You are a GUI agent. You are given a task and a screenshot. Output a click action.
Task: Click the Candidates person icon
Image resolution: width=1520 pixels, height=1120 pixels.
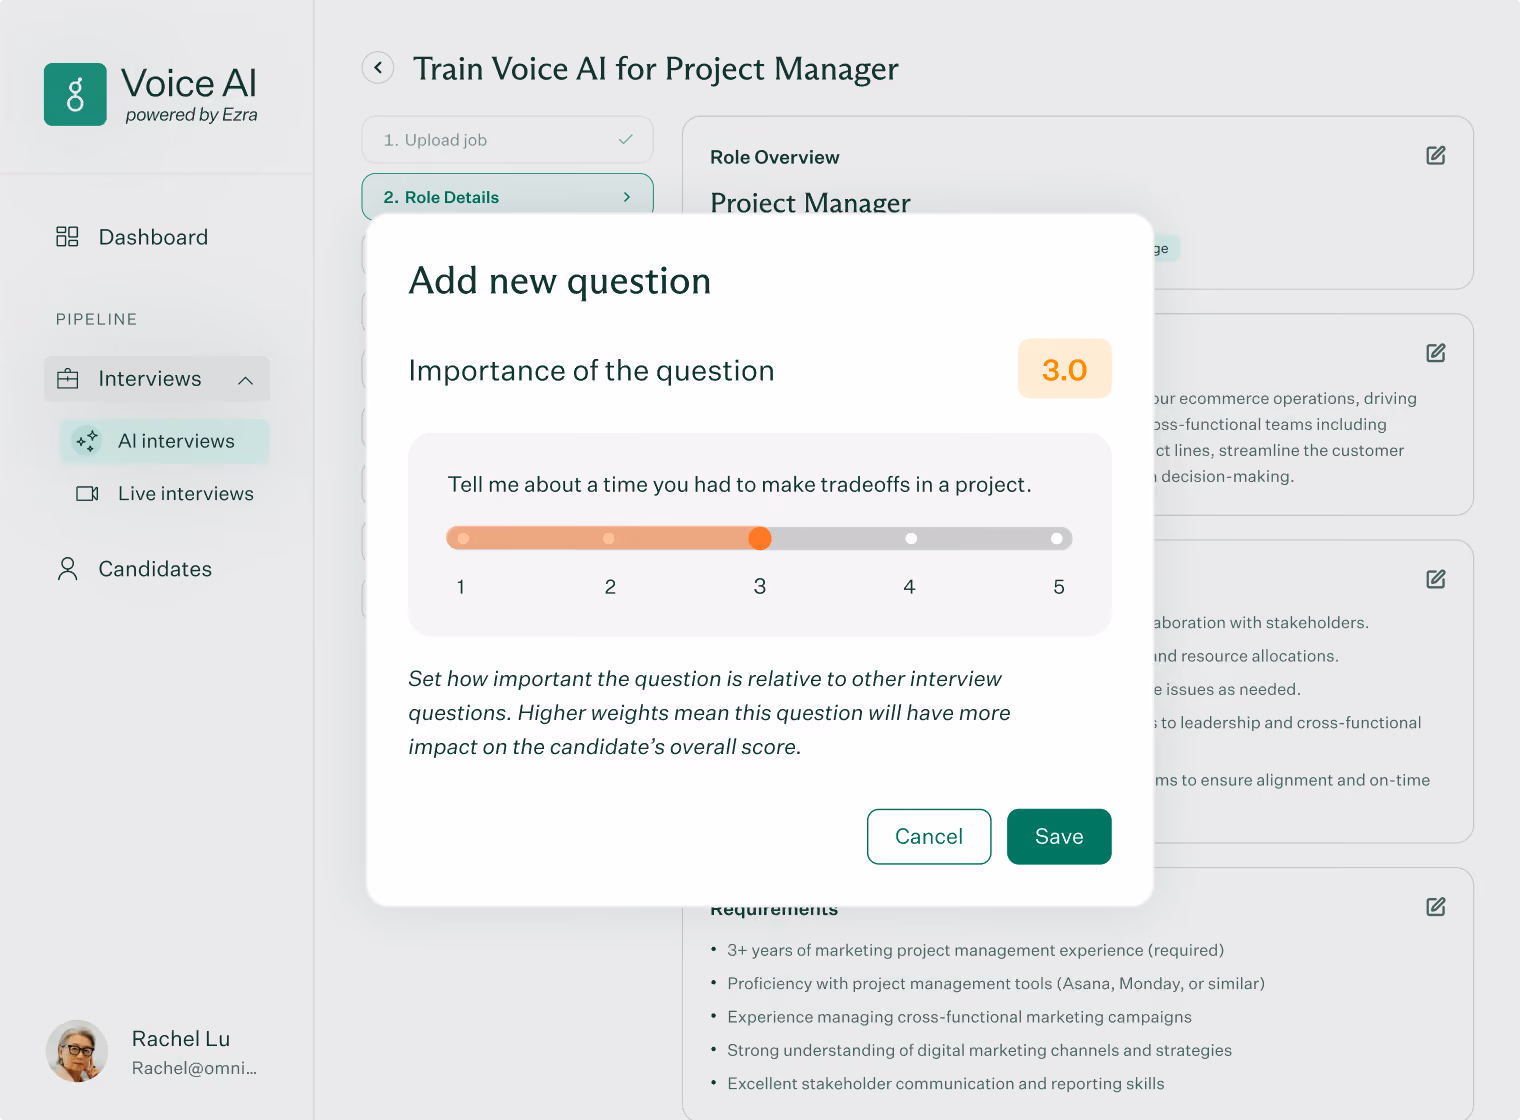(68, 569)
